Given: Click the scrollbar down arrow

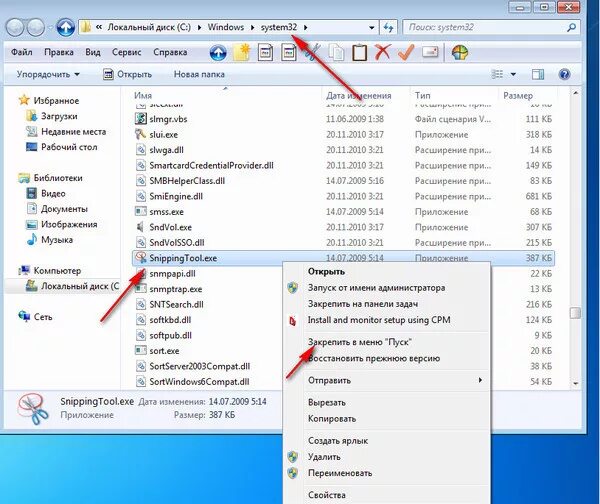Looking at the screenshot, I should point(576,383).
